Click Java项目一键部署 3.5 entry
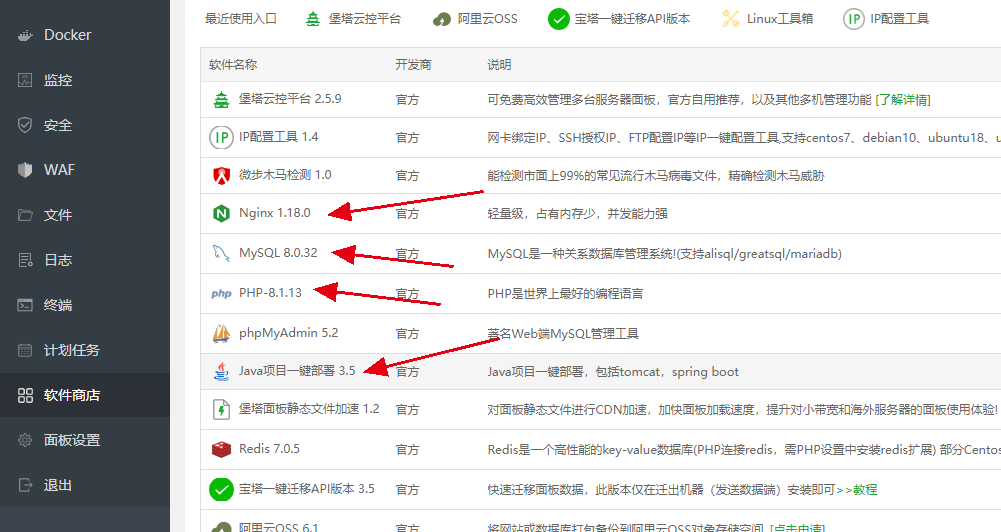The image size is (1001, 532). (297, 371)
